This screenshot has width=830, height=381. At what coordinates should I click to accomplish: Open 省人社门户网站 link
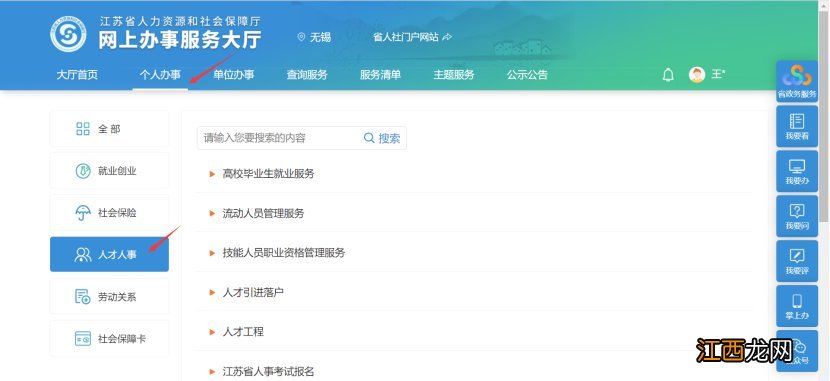click(406, 37)
